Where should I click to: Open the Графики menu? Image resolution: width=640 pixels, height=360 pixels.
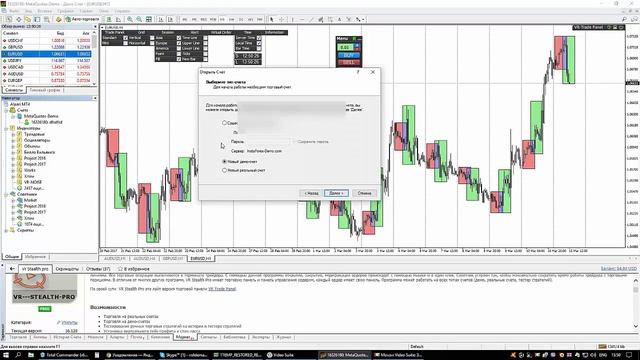(65, 11)
